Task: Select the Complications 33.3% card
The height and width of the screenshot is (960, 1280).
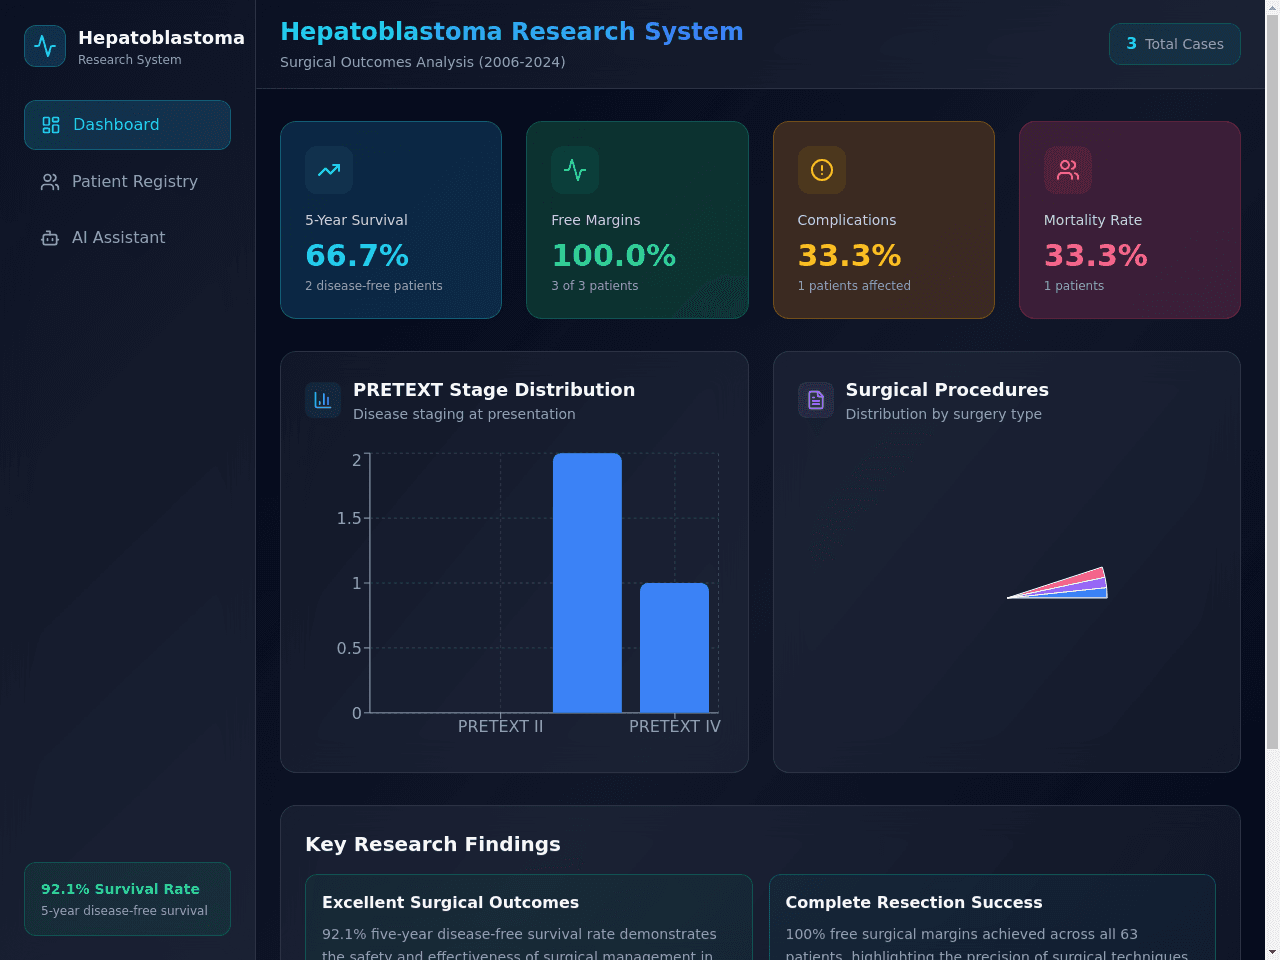Action: [x=884, y=220]
